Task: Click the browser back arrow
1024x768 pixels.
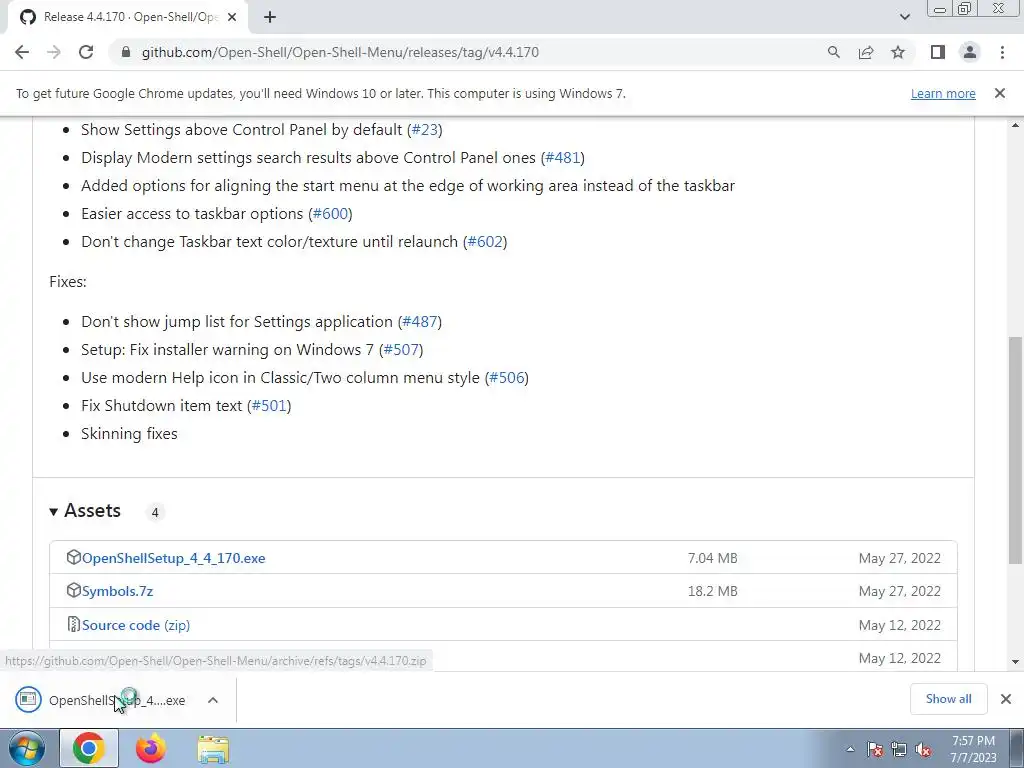Action: coord(22,52)
